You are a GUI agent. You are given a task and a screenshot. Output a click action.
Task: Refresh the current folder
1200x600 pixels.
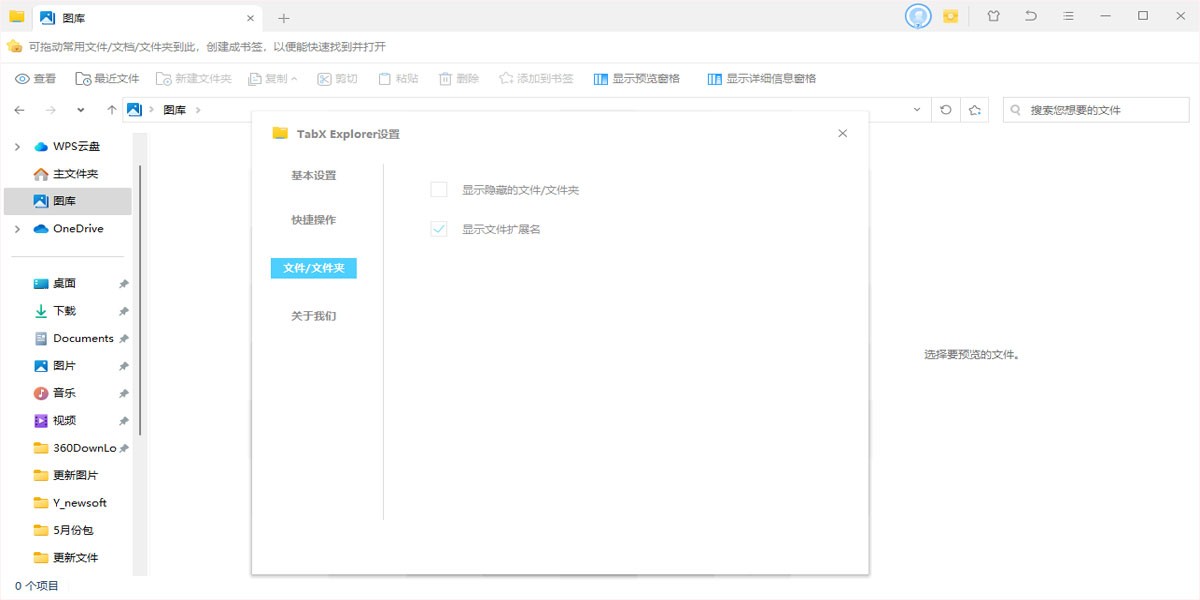click(x=946, y=110)
